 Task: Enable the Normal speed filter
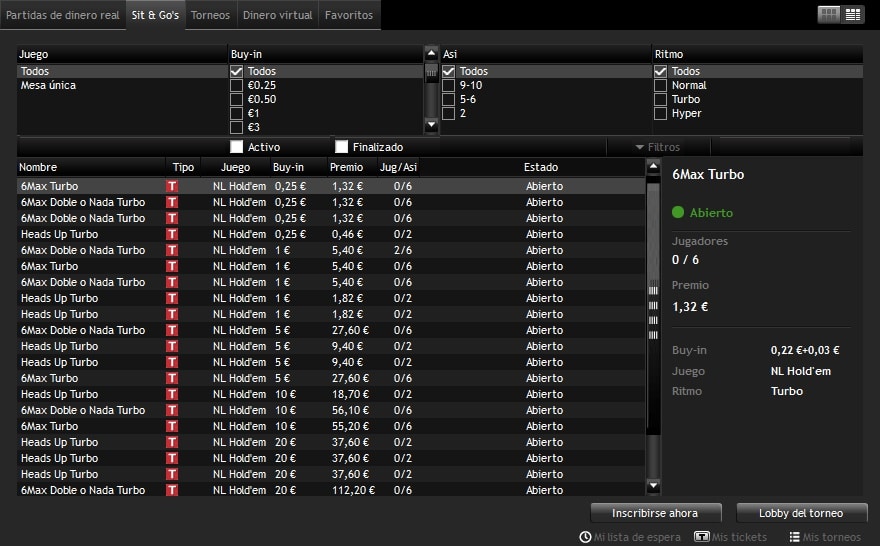[661, 85]
